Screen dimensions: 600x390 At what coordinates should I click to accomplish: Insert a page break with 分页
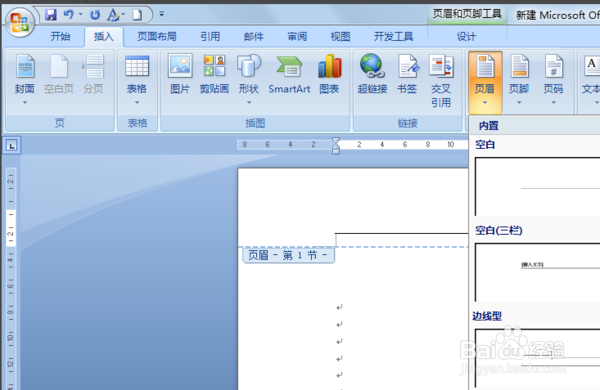(93, 75)
